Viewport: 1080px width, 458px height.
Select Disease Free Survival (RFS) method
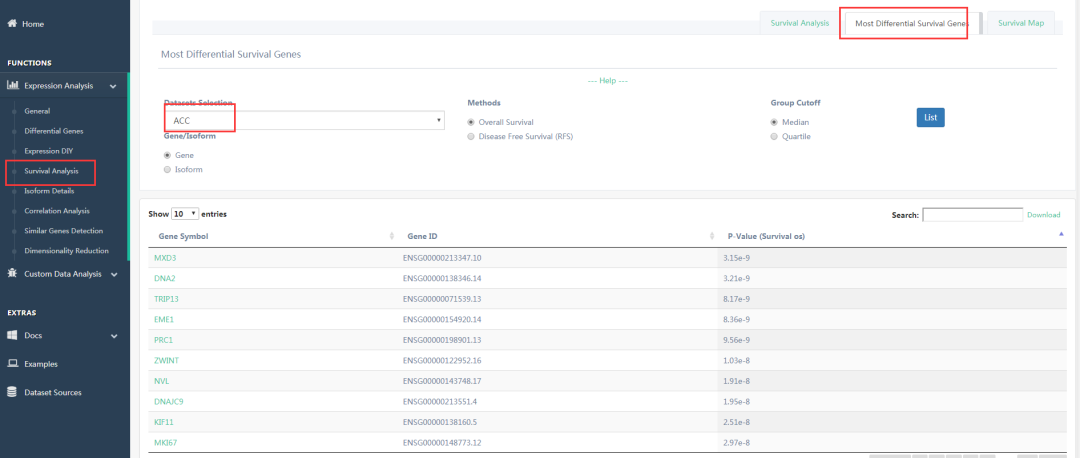point(471,136)
